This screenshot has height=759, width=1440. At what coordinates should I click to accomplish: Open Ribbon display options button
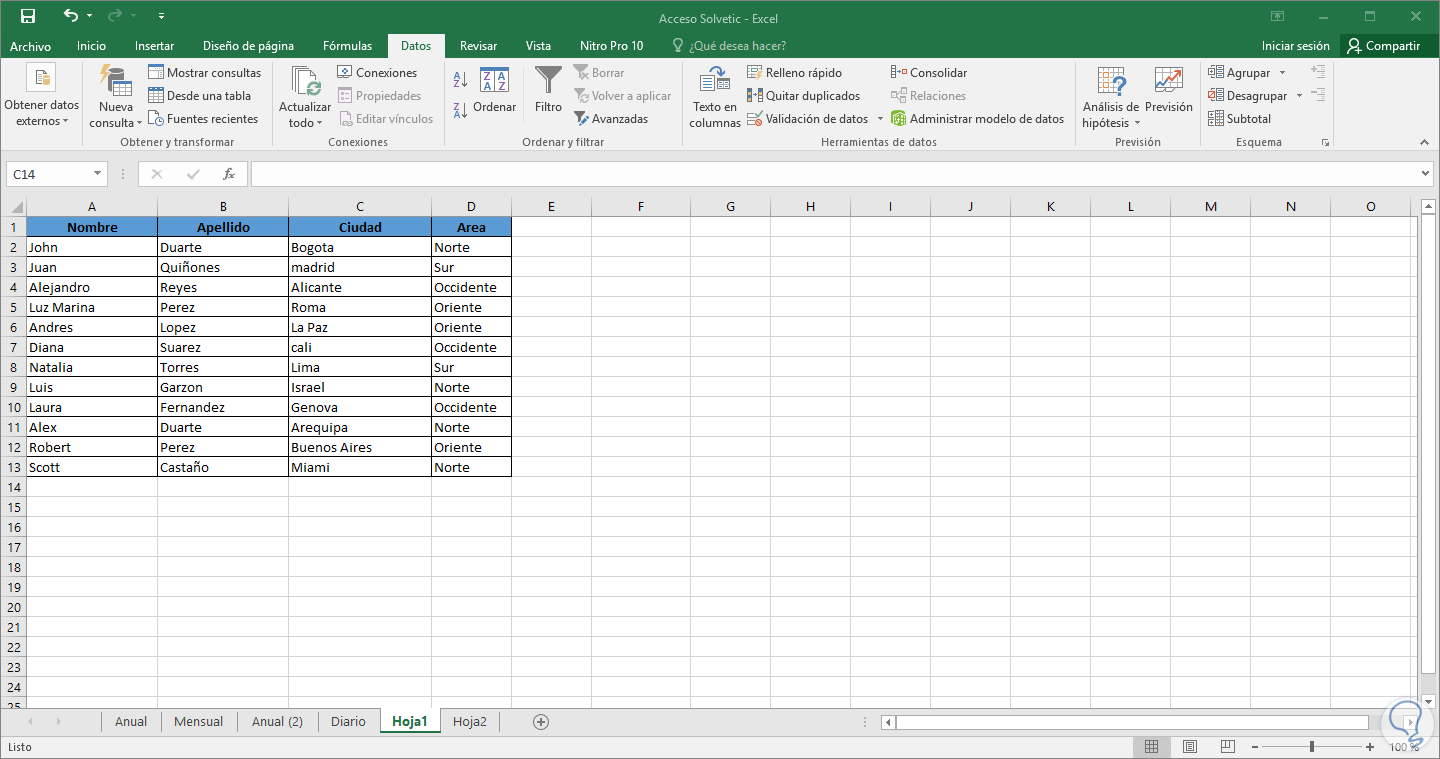tap(1277, 17)
